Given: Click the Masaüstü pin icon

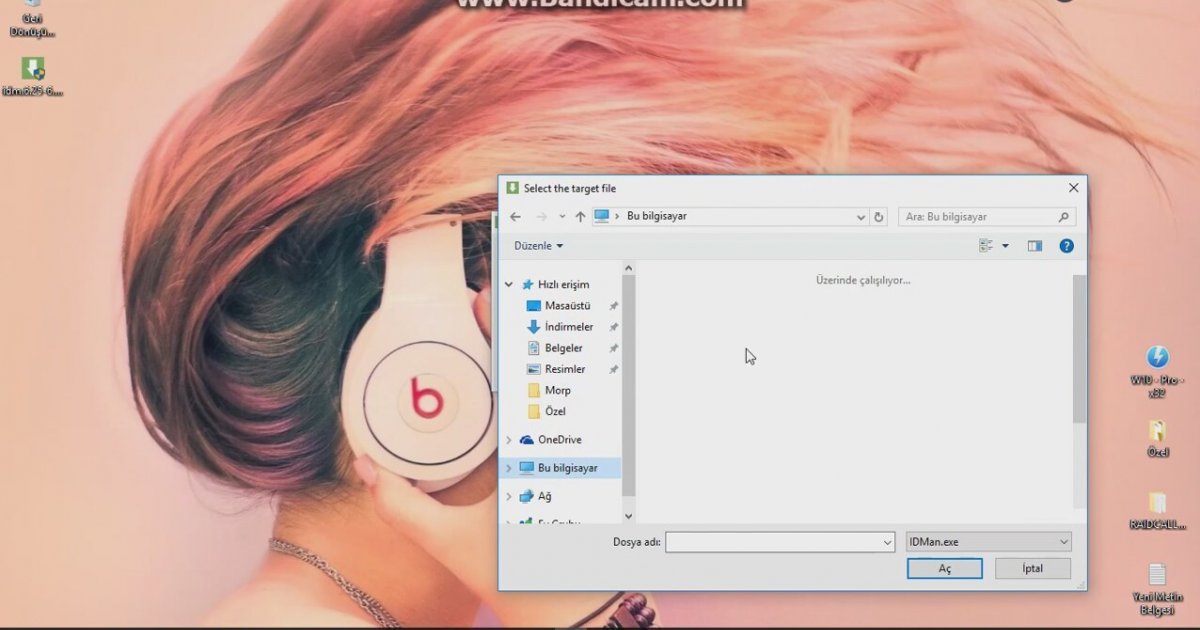Looking at the screenshot, I should pos(614,306).
